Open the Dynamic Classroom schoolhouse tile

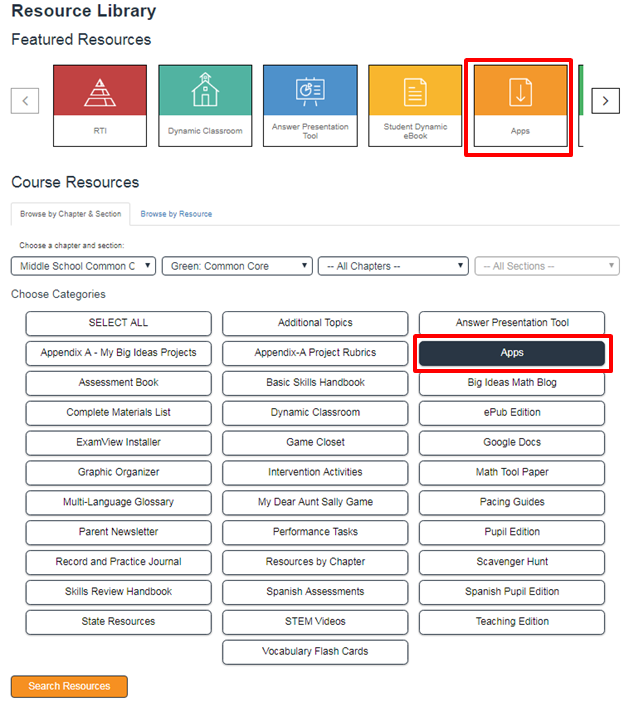click(x=205, y=106)
